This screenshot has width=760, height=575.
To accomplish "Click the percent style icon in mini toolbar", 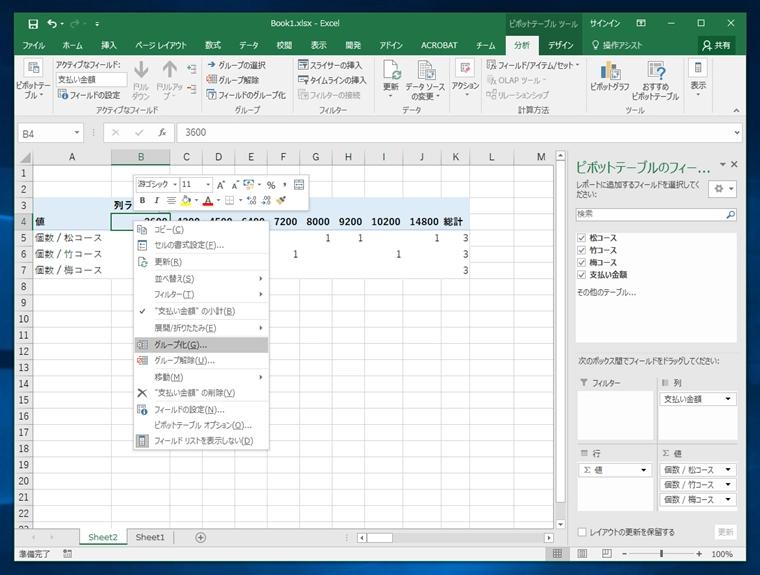I will (x=271, y=185).
